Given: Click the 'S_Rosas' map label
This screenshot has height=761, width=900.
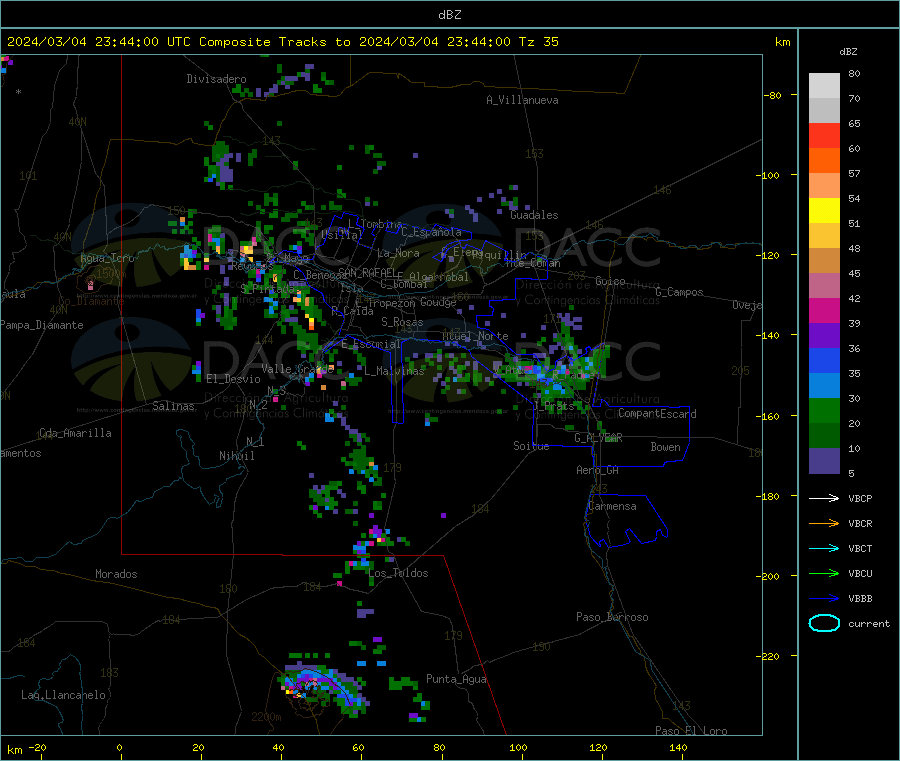Looking at the screenshot, I should pos(402,322).
